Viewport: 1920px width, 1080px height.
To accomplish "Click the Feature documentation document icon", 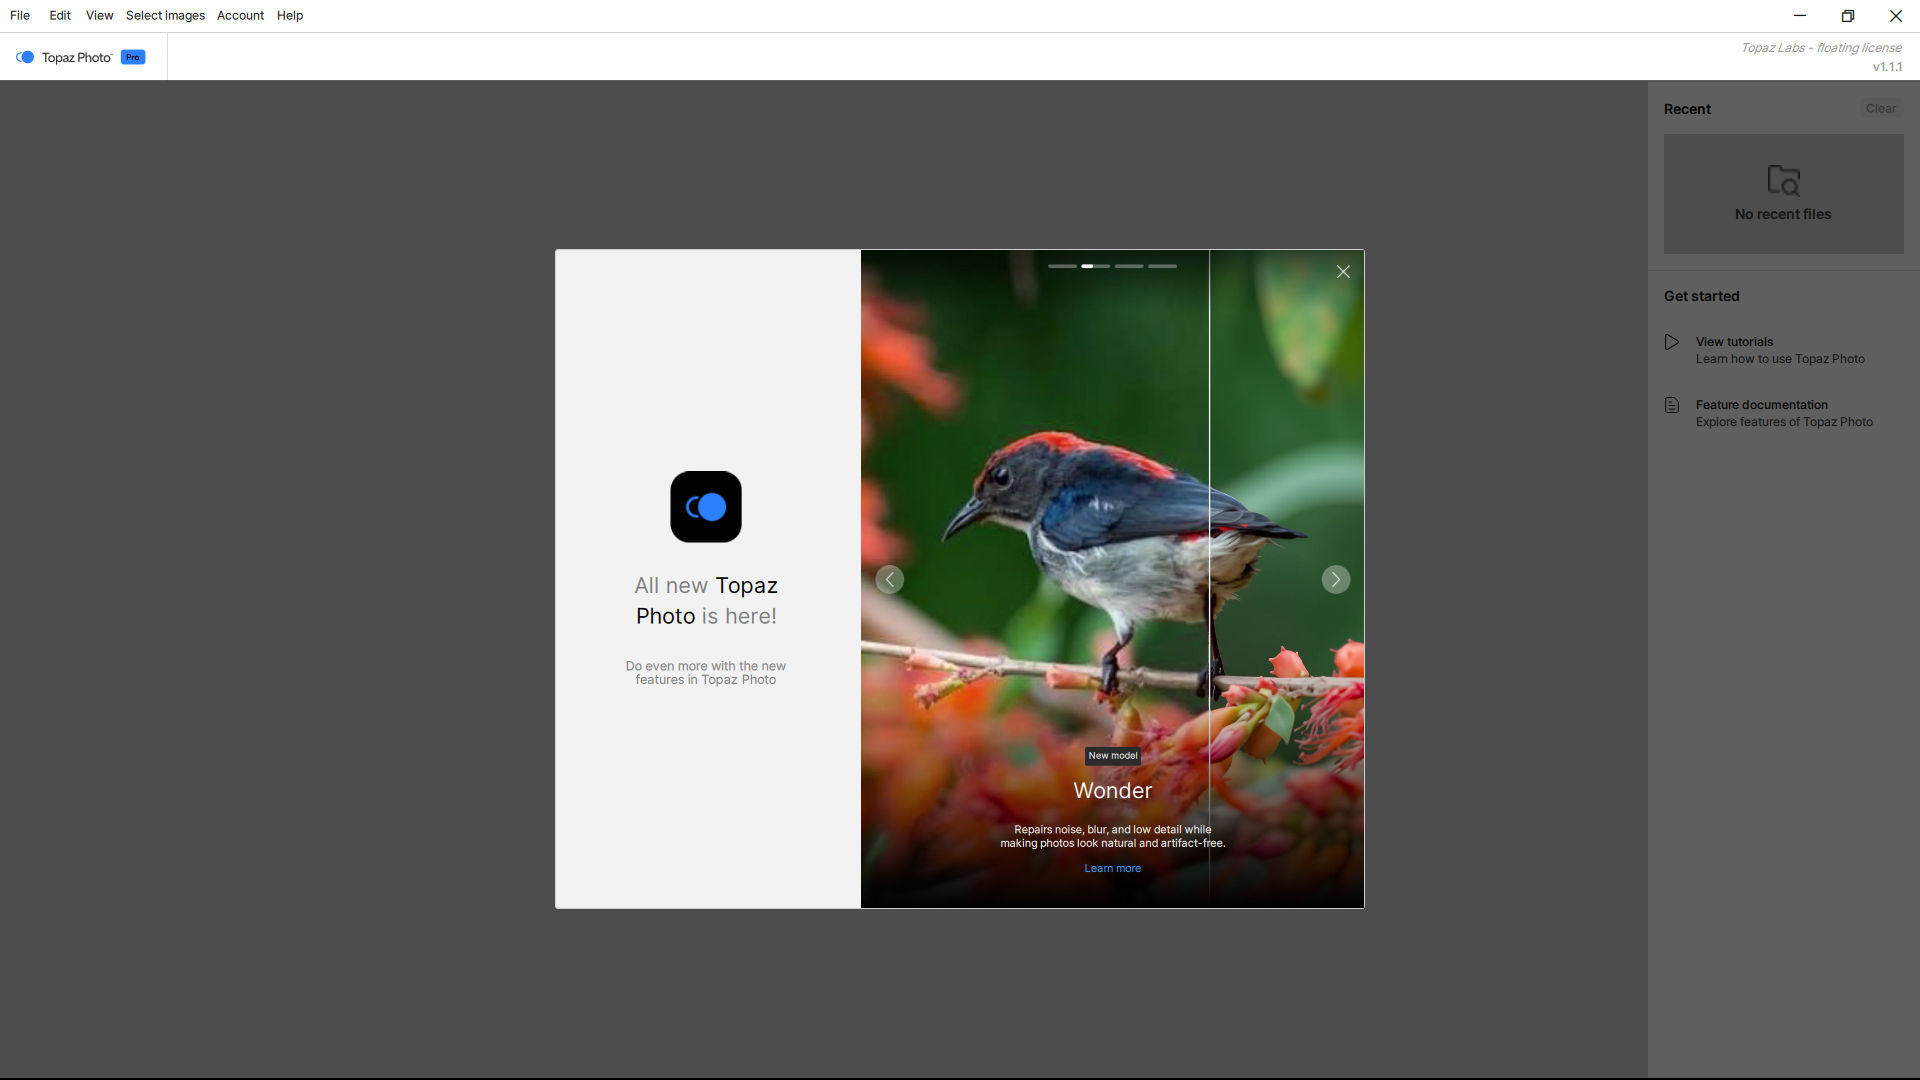I will point(1672,405).
